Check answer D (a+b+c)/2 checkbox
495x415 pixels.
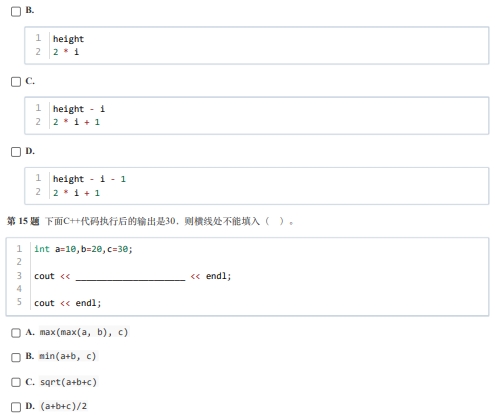coord(16,407)
